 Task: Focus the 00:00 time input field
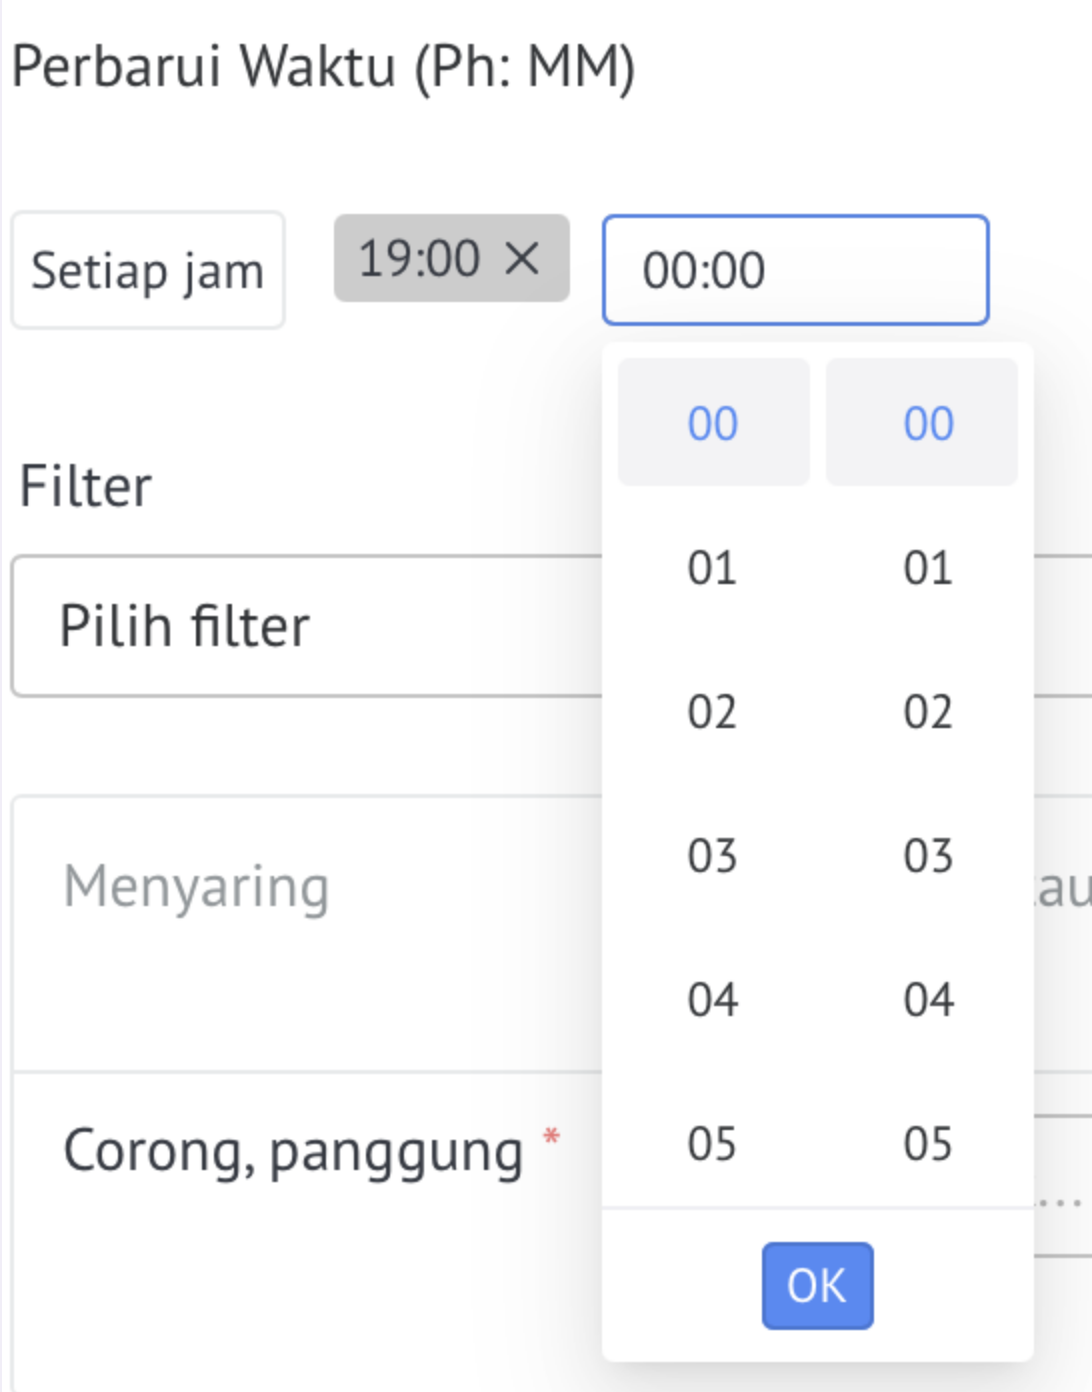click(795, 270)
